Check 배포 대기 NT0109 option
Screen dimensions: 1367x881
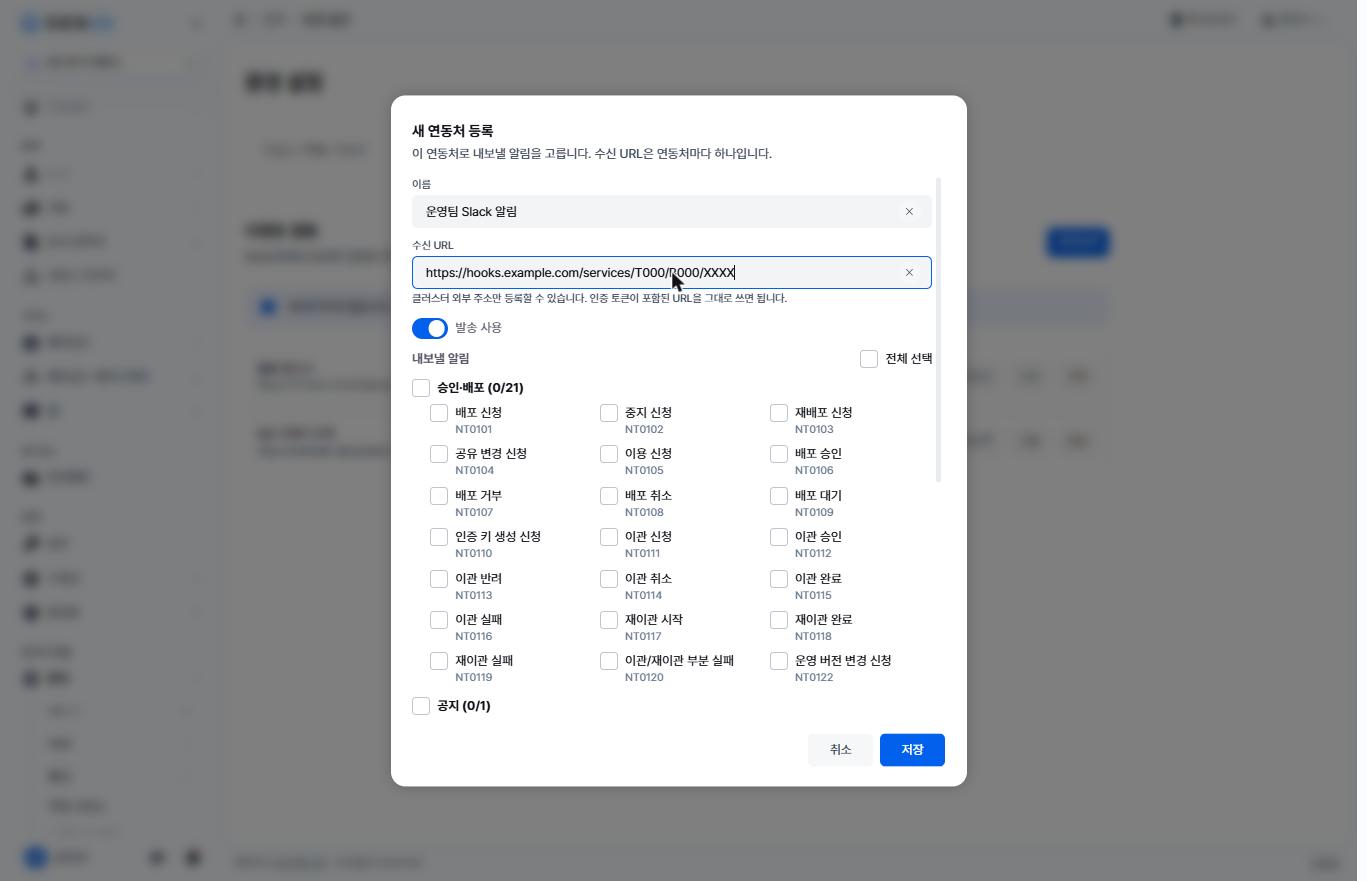pyautogui.click(x=779, y=496)
